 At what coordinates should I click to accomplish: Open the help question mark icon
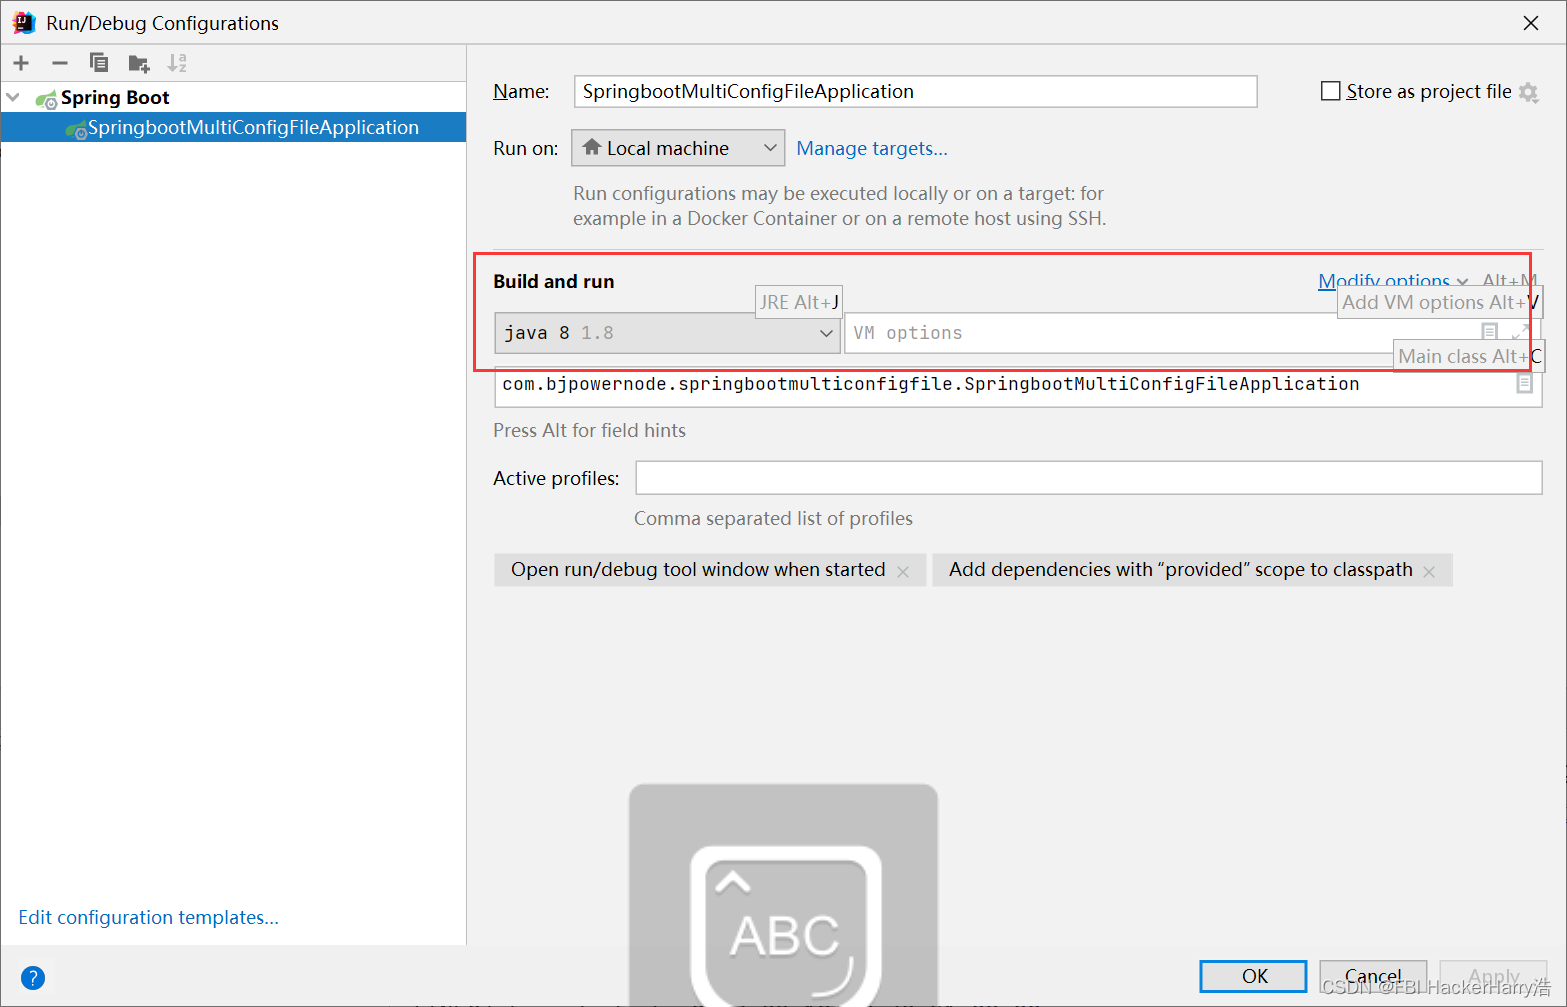[x=33, y=978]
